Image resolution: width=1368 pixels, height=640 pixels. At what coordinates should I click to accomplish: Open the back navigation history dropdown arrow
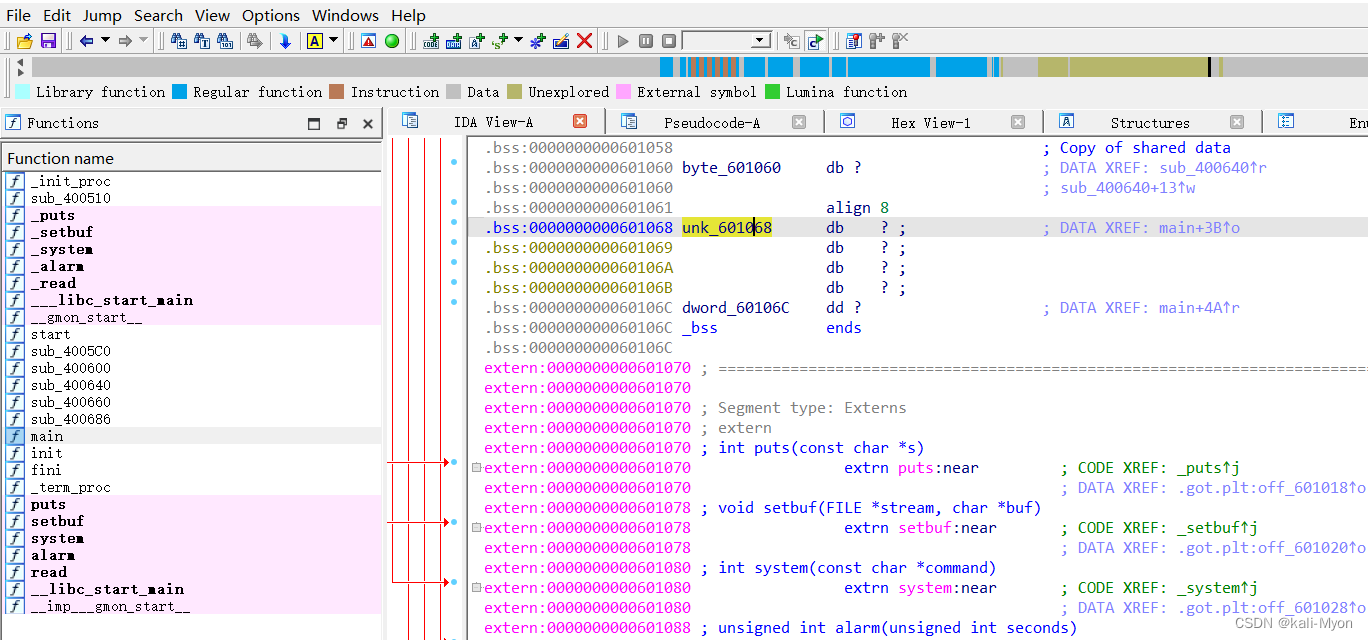coord(106,40)
